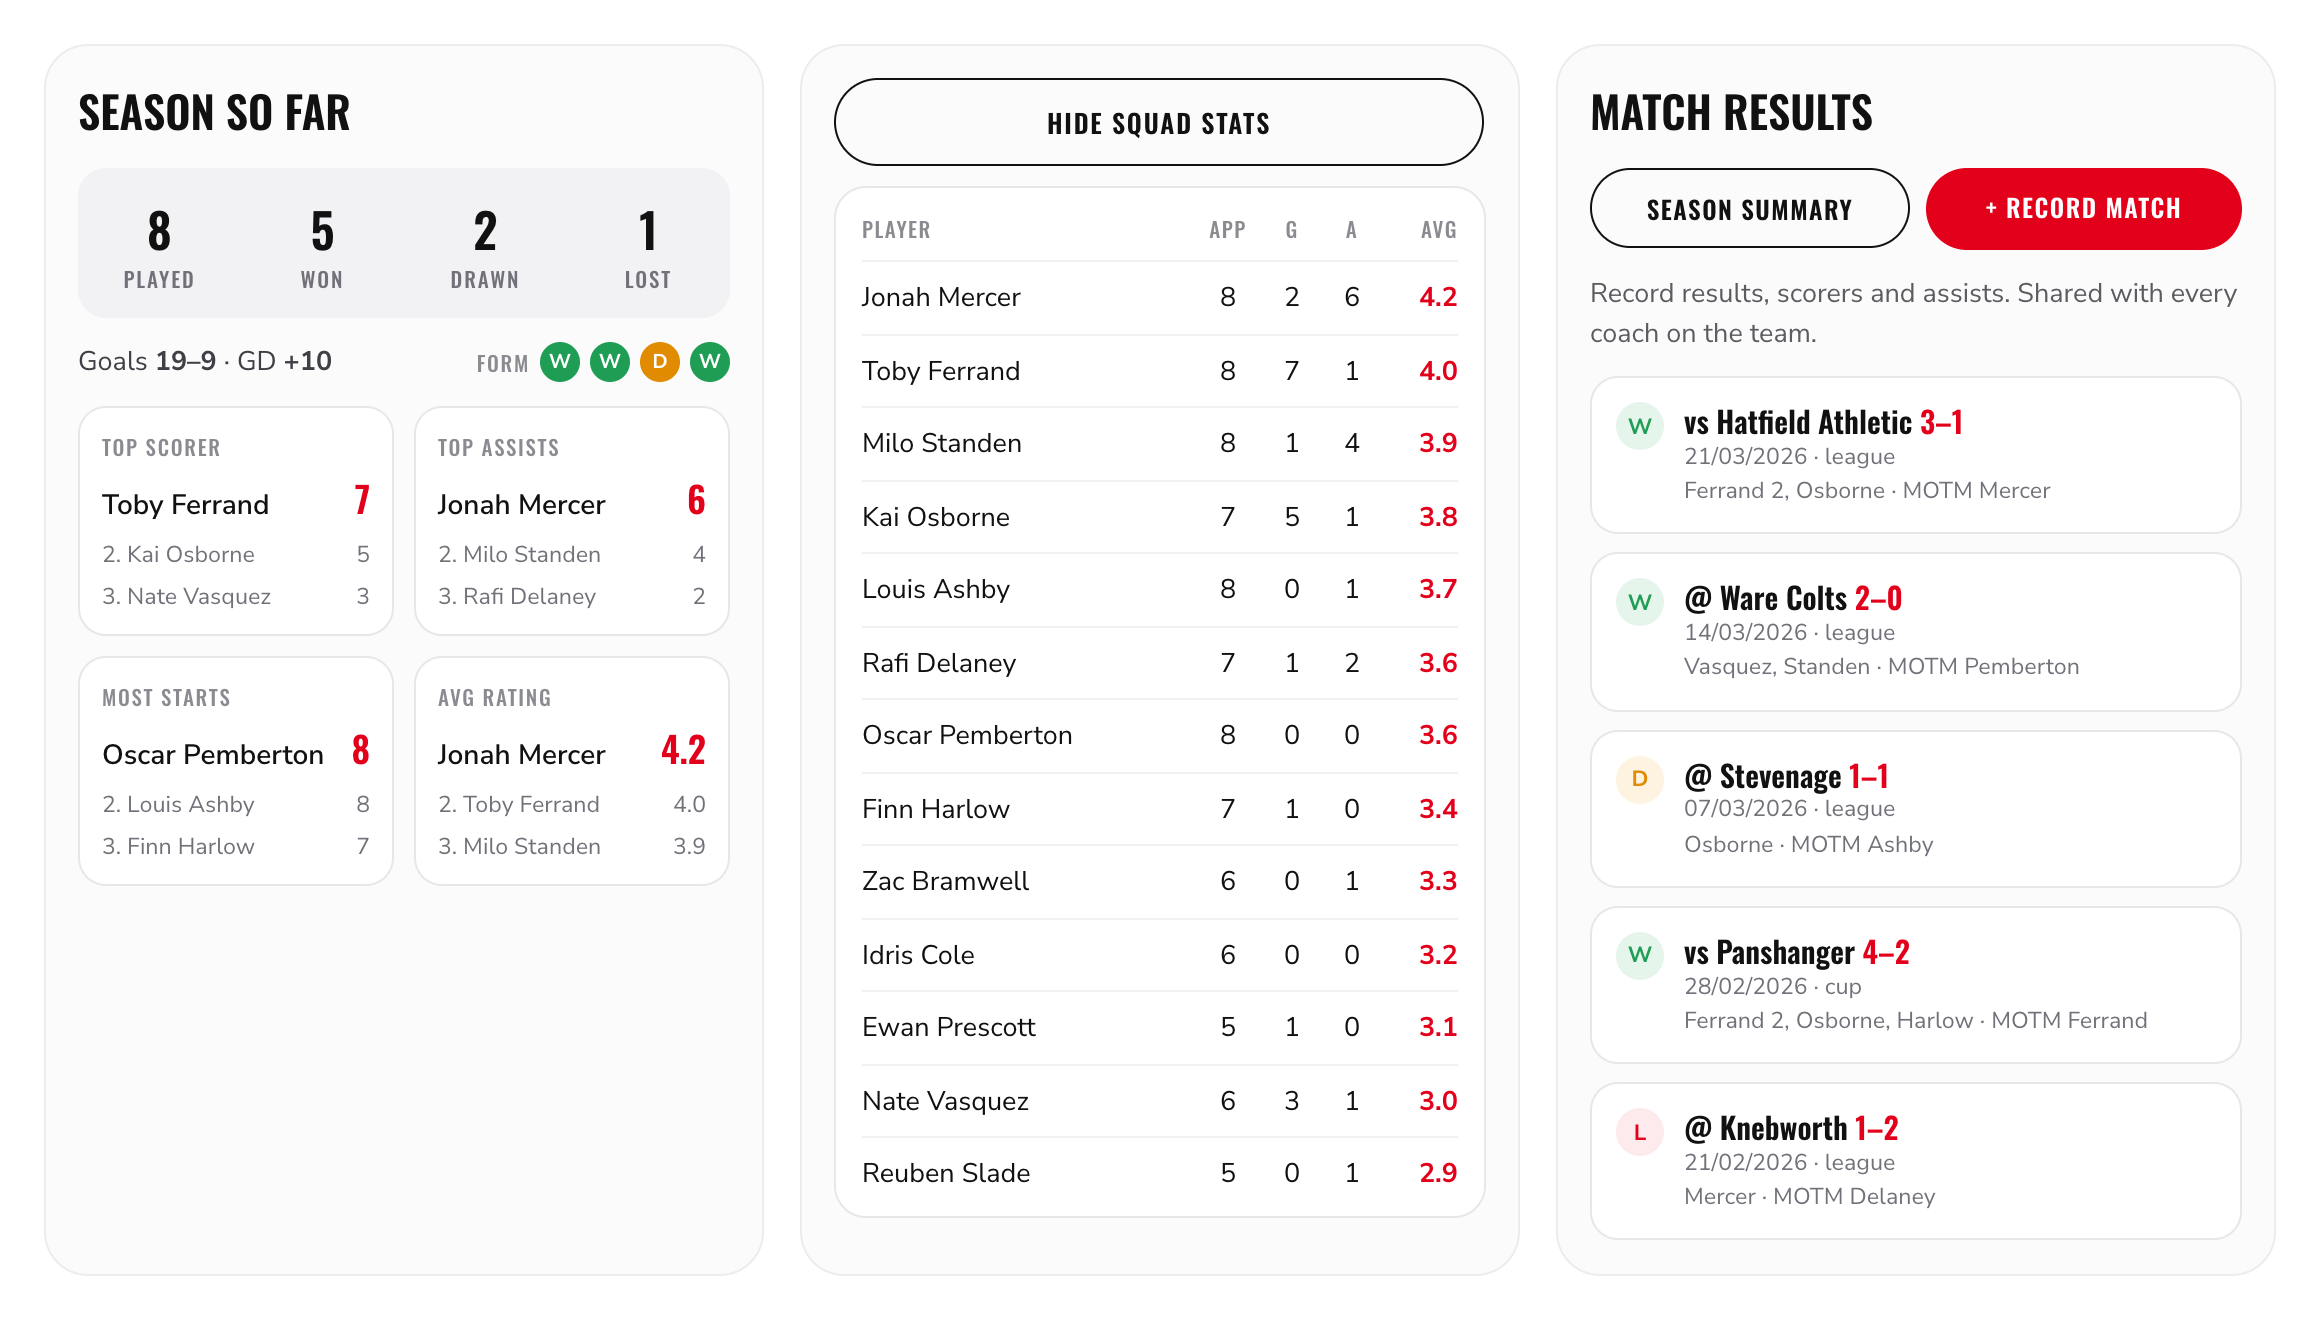Click the Panshanger win badge
2320x1320 pixels.
1640,955
